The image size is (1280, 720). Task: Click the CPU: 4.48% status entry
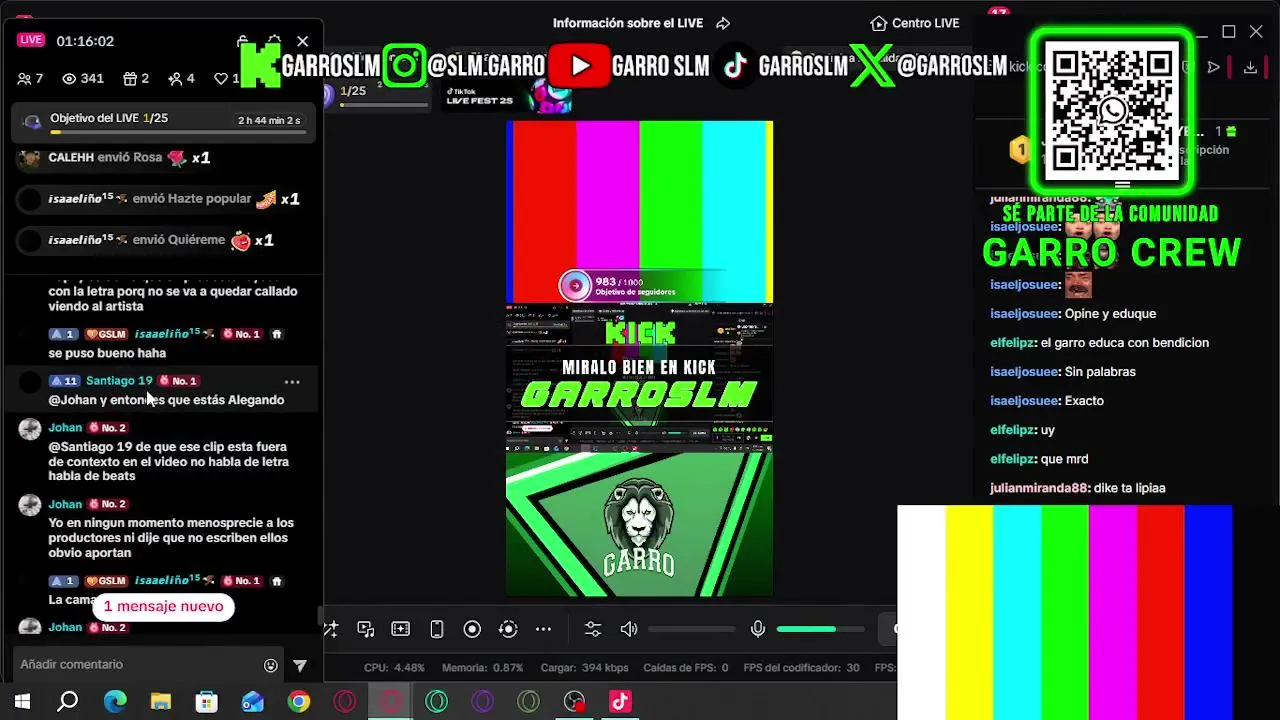(x=394, y=668)
